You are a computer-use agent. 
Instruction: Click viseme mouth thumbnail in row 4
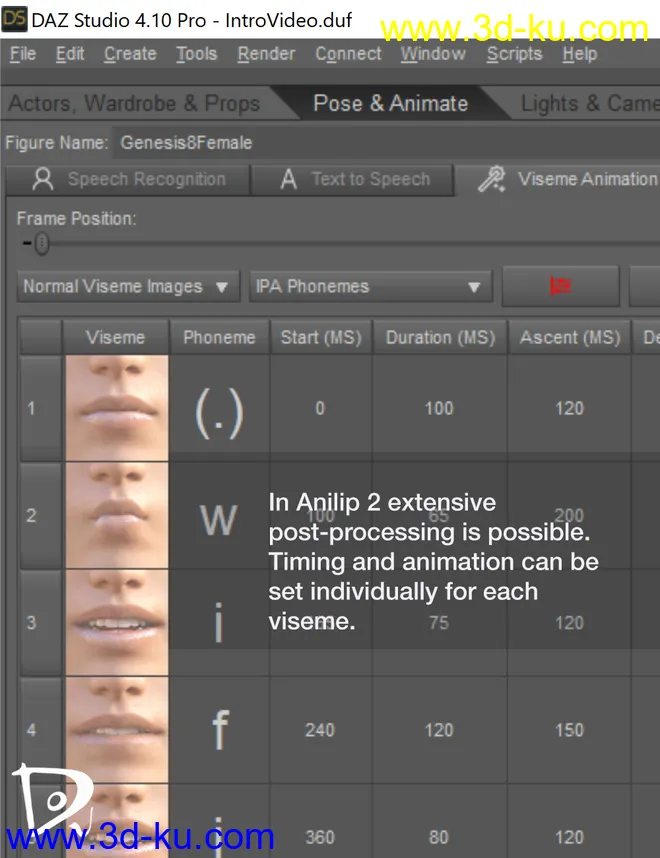[117, 730]
